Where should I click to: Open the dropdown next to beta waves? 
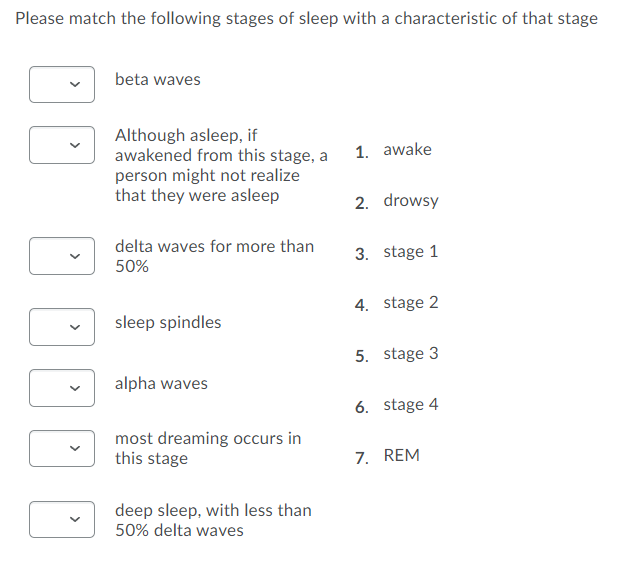pyautogui.click(x=61, y=85)
